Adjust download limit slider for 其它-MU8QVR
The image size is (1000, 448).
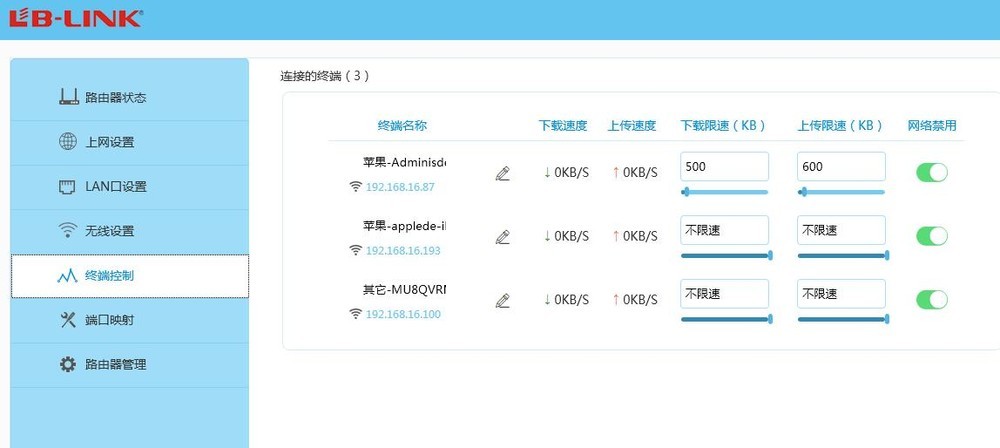pos(726,318)
